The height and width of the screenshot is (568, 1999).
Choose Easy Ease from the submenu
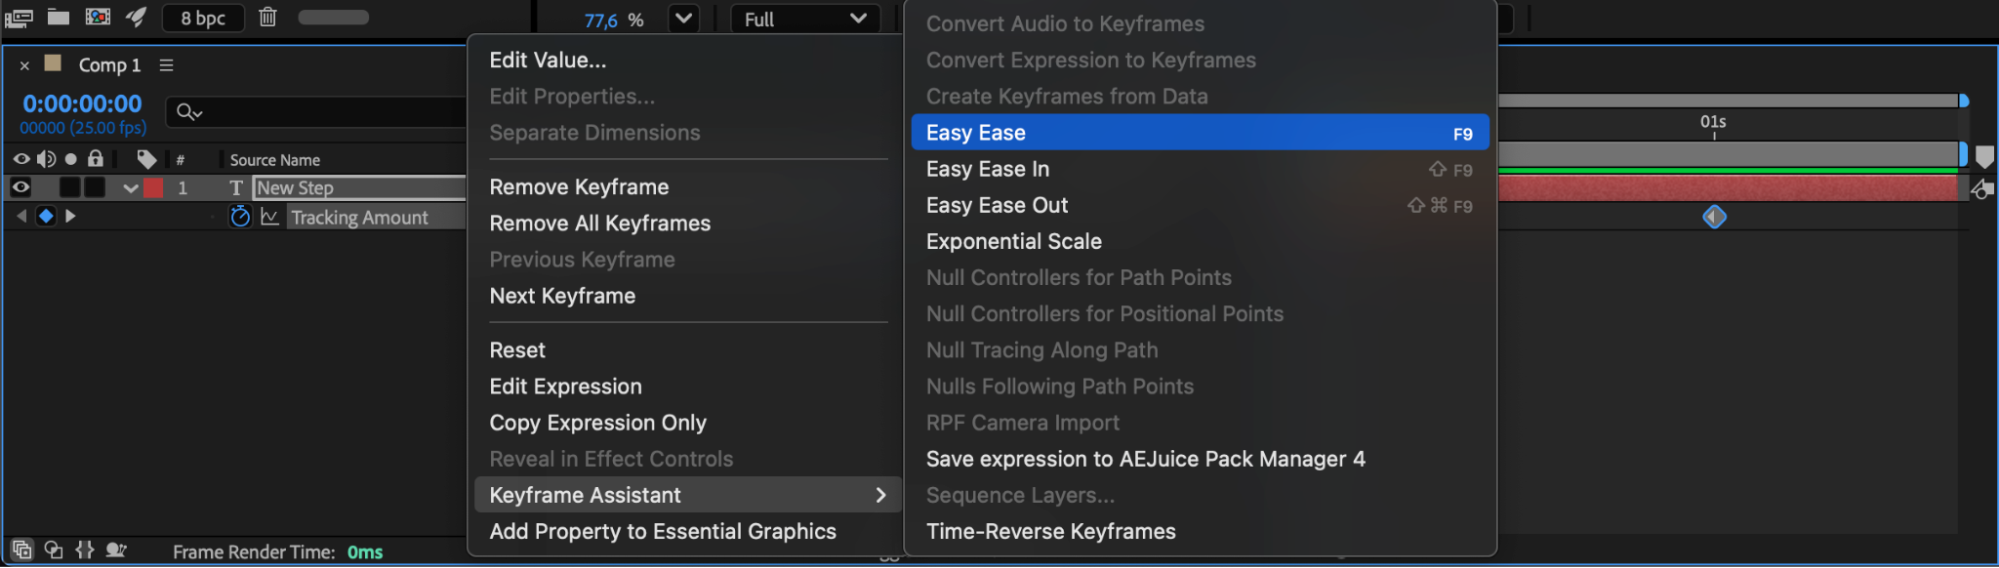pyautogui.click(x=1199, y=133)
